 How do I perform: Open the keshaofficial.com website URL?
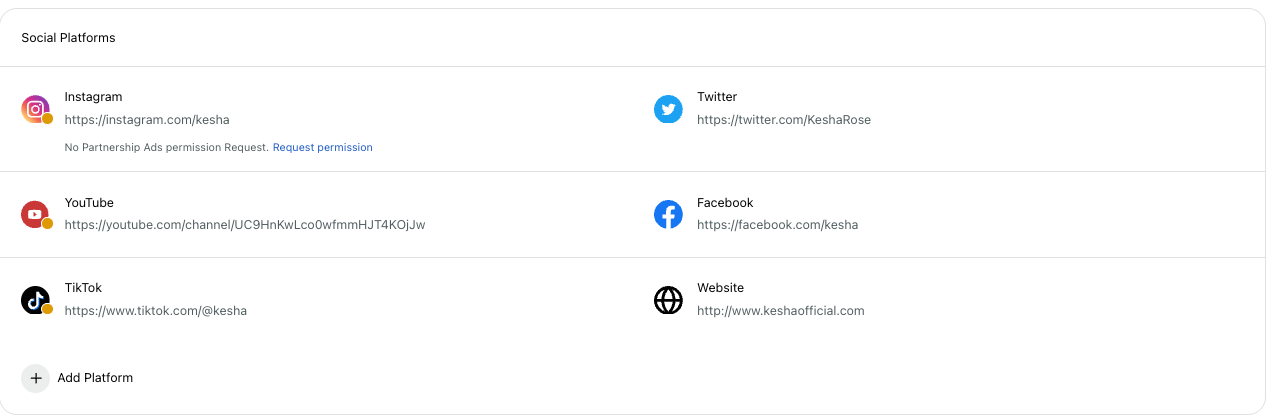(x=781, y=311)
